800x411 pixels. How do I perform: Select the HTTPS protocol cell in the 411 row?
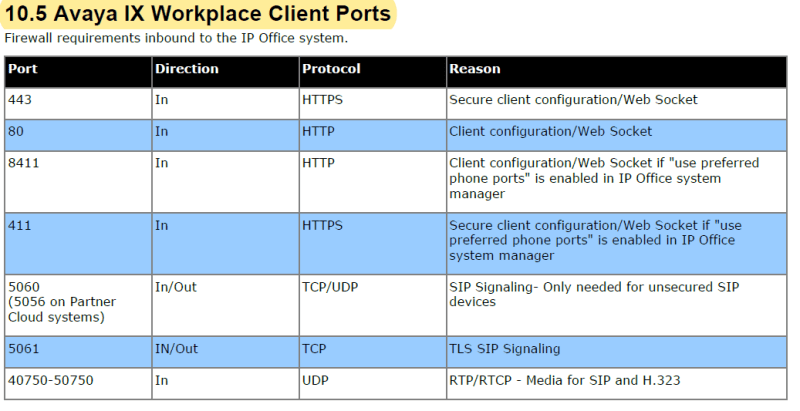(x=372, y=244)
